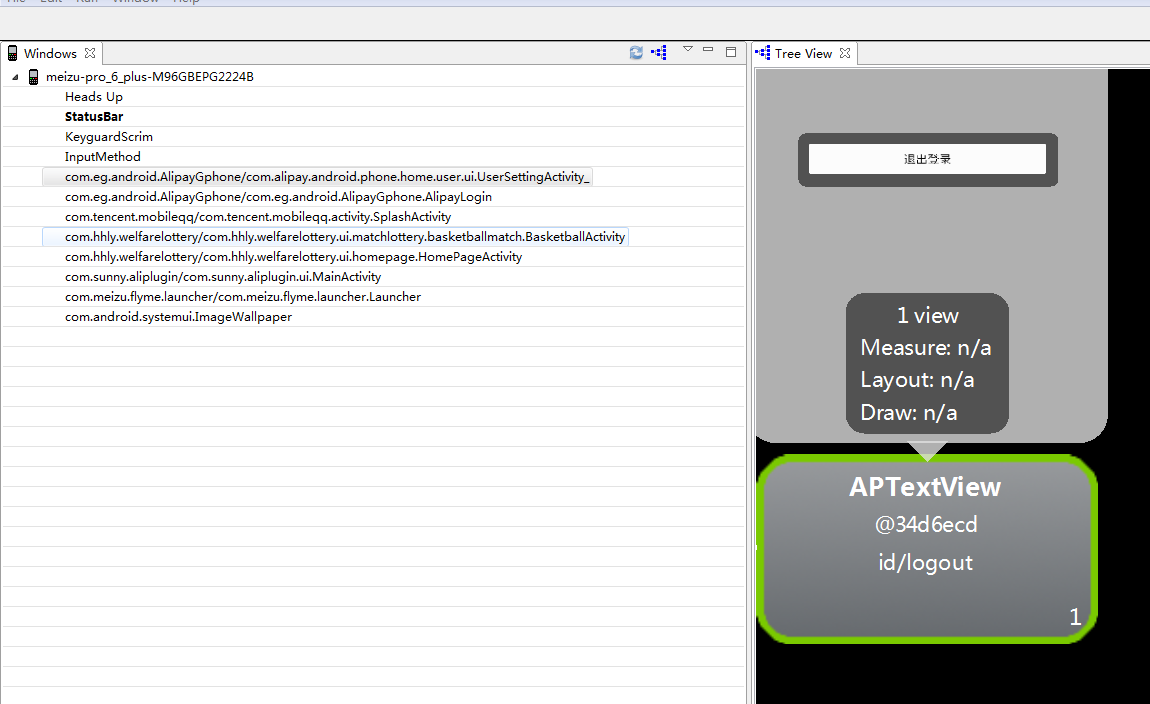This screenshot has height=704, width=1150.
Task: Select the mobileqq SplashActivity entry
Action: coord(257,217)
